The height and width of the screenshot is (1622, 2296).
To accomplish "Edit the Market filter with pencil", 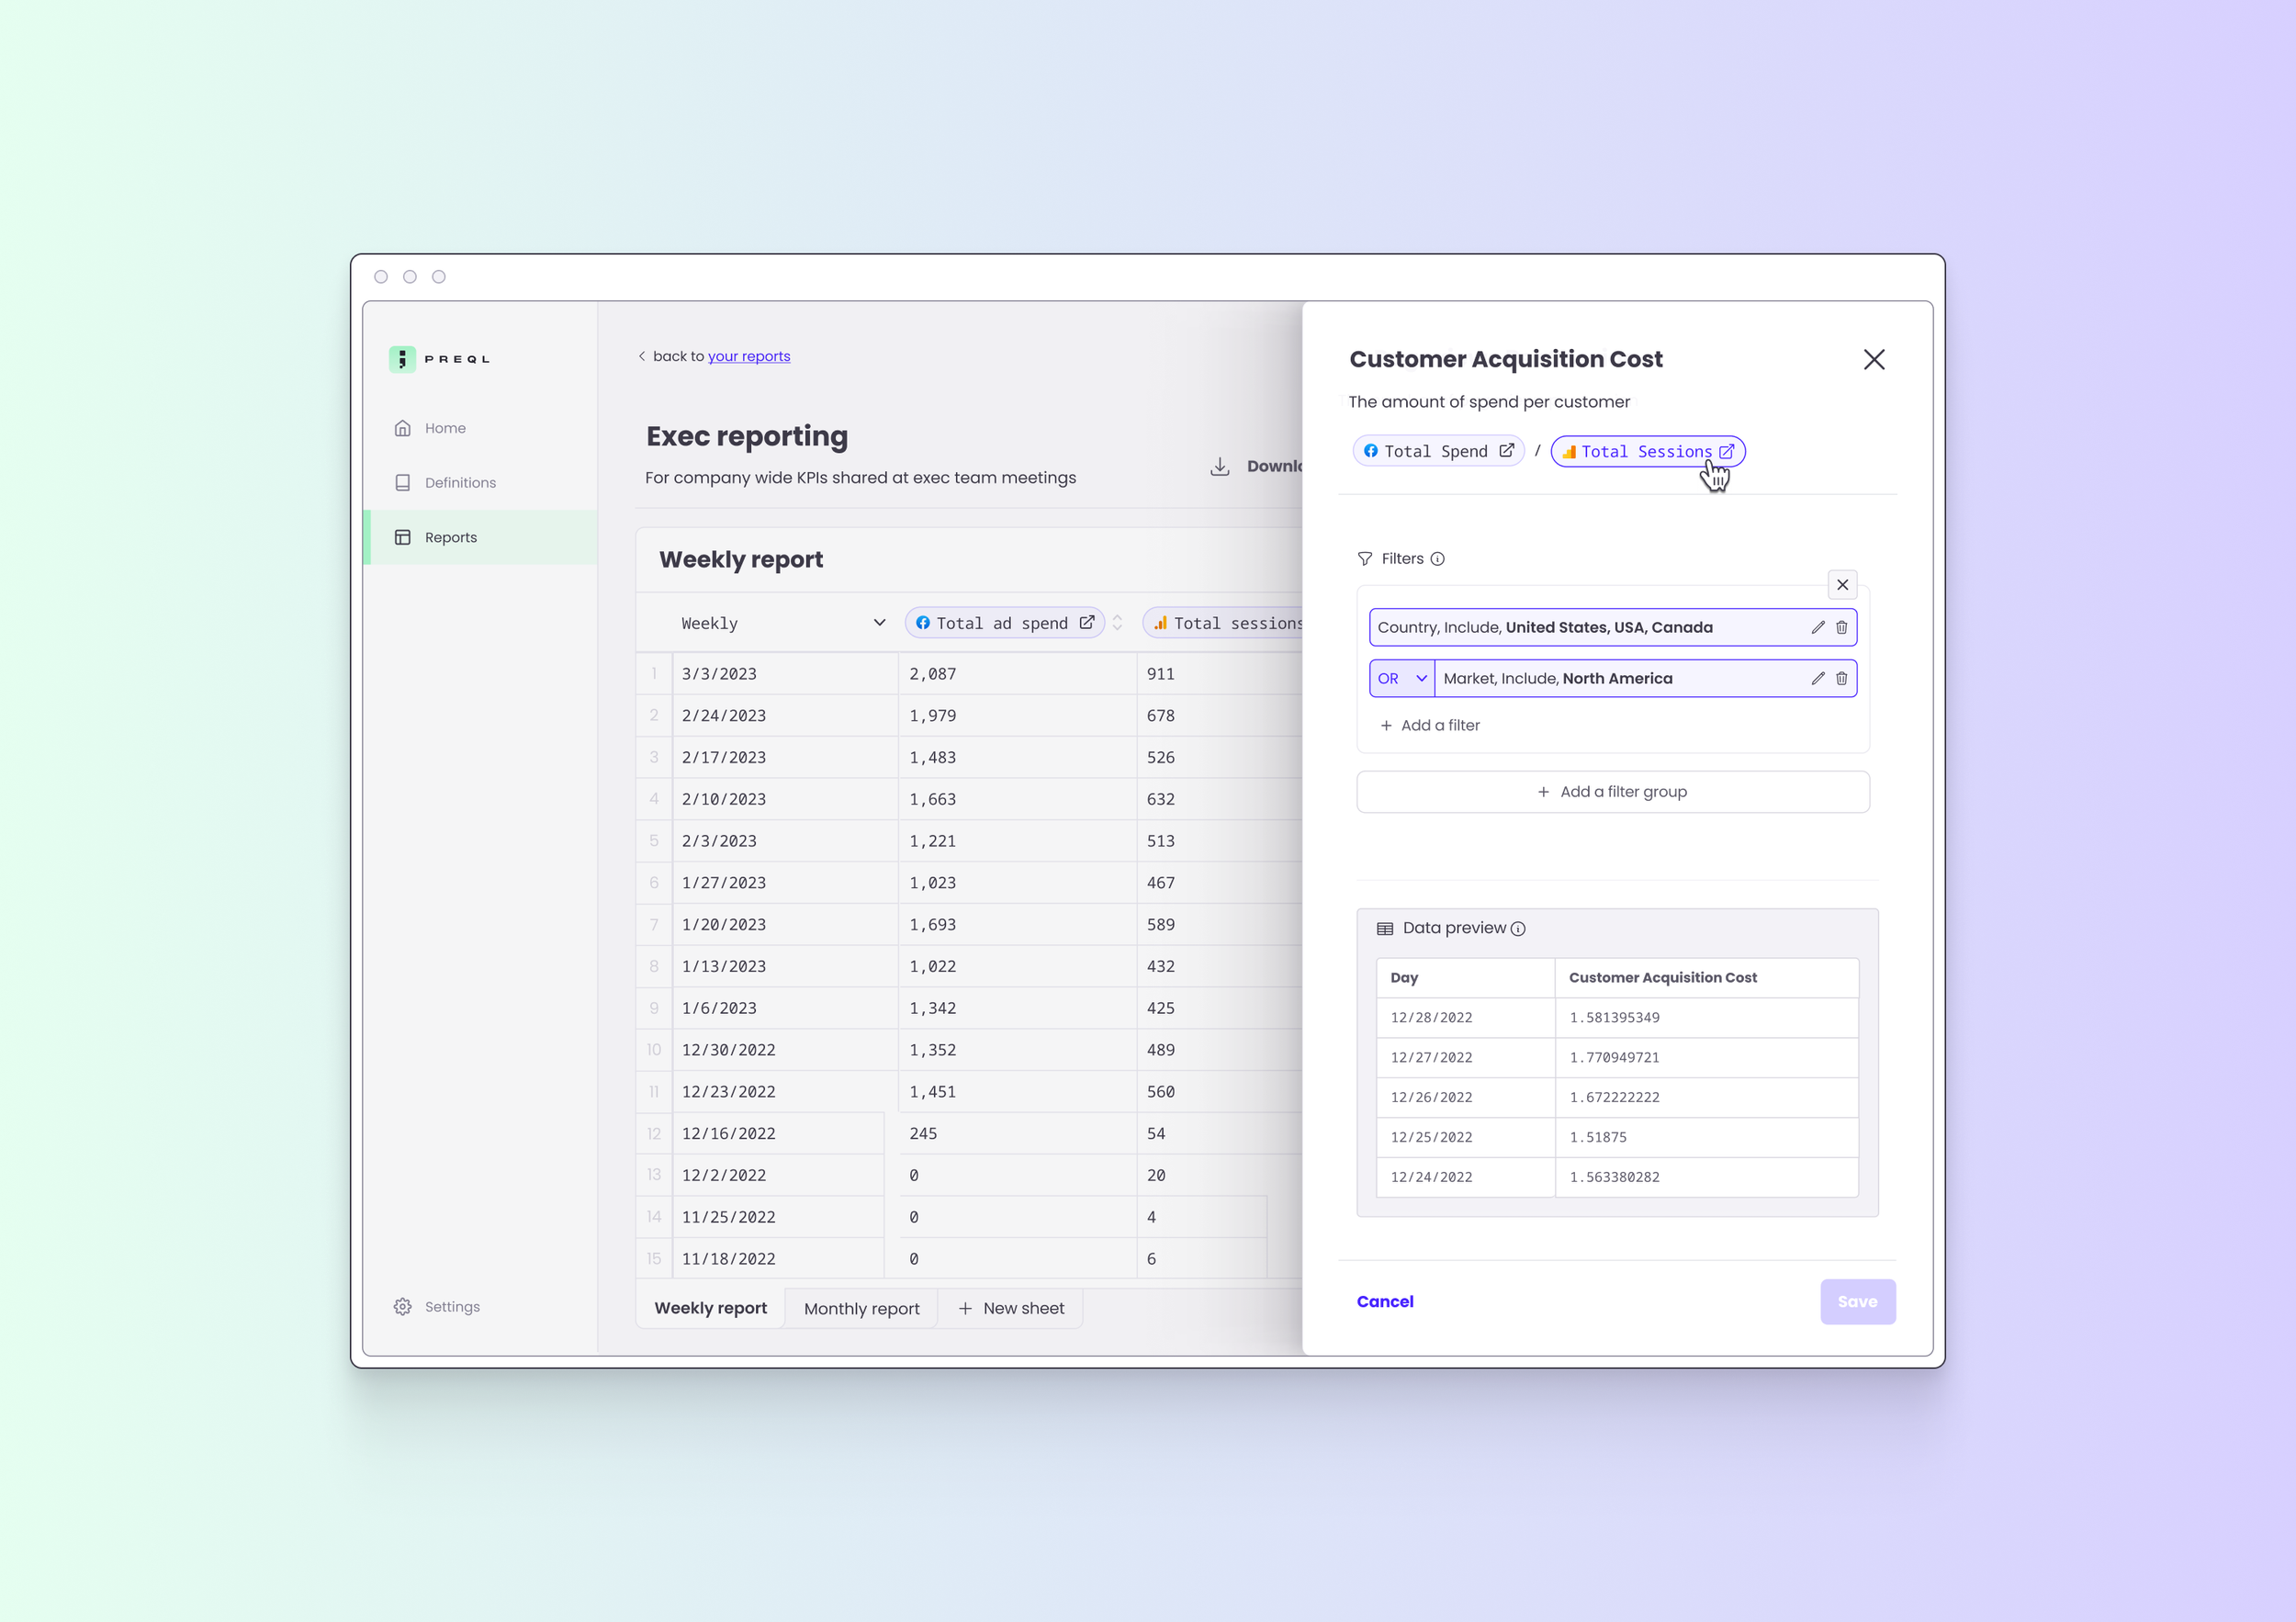I will pyautogui.click(x=1818, y=678).
